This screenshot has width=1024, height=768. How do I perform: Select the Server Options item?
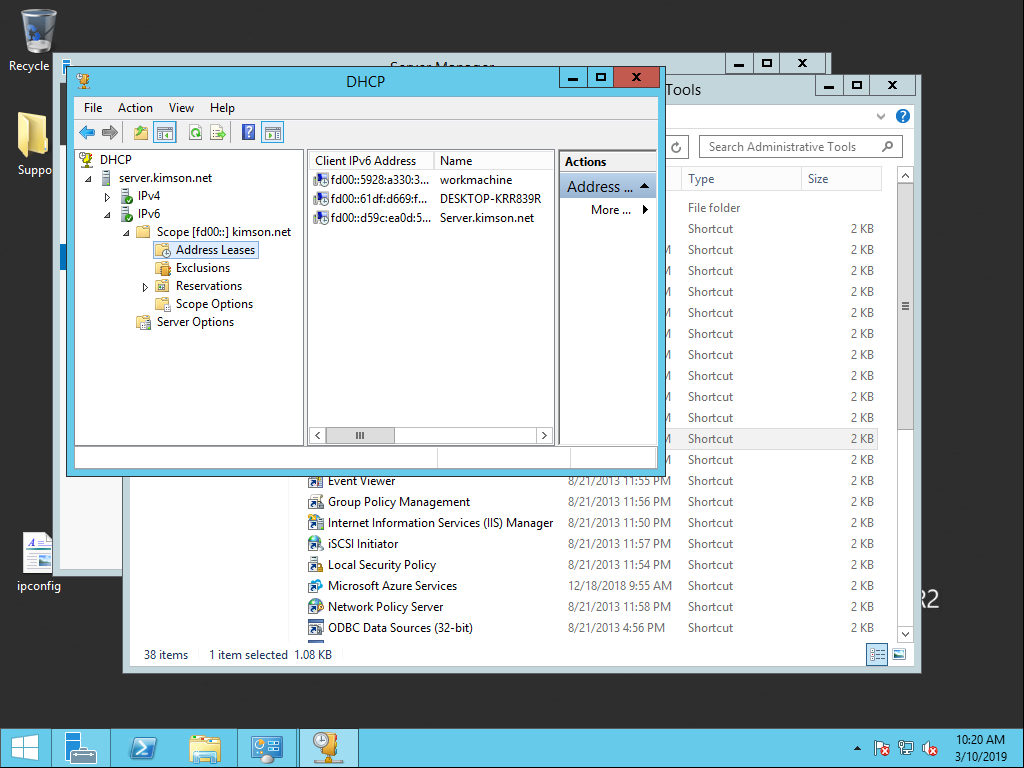[x=195, y=322]
